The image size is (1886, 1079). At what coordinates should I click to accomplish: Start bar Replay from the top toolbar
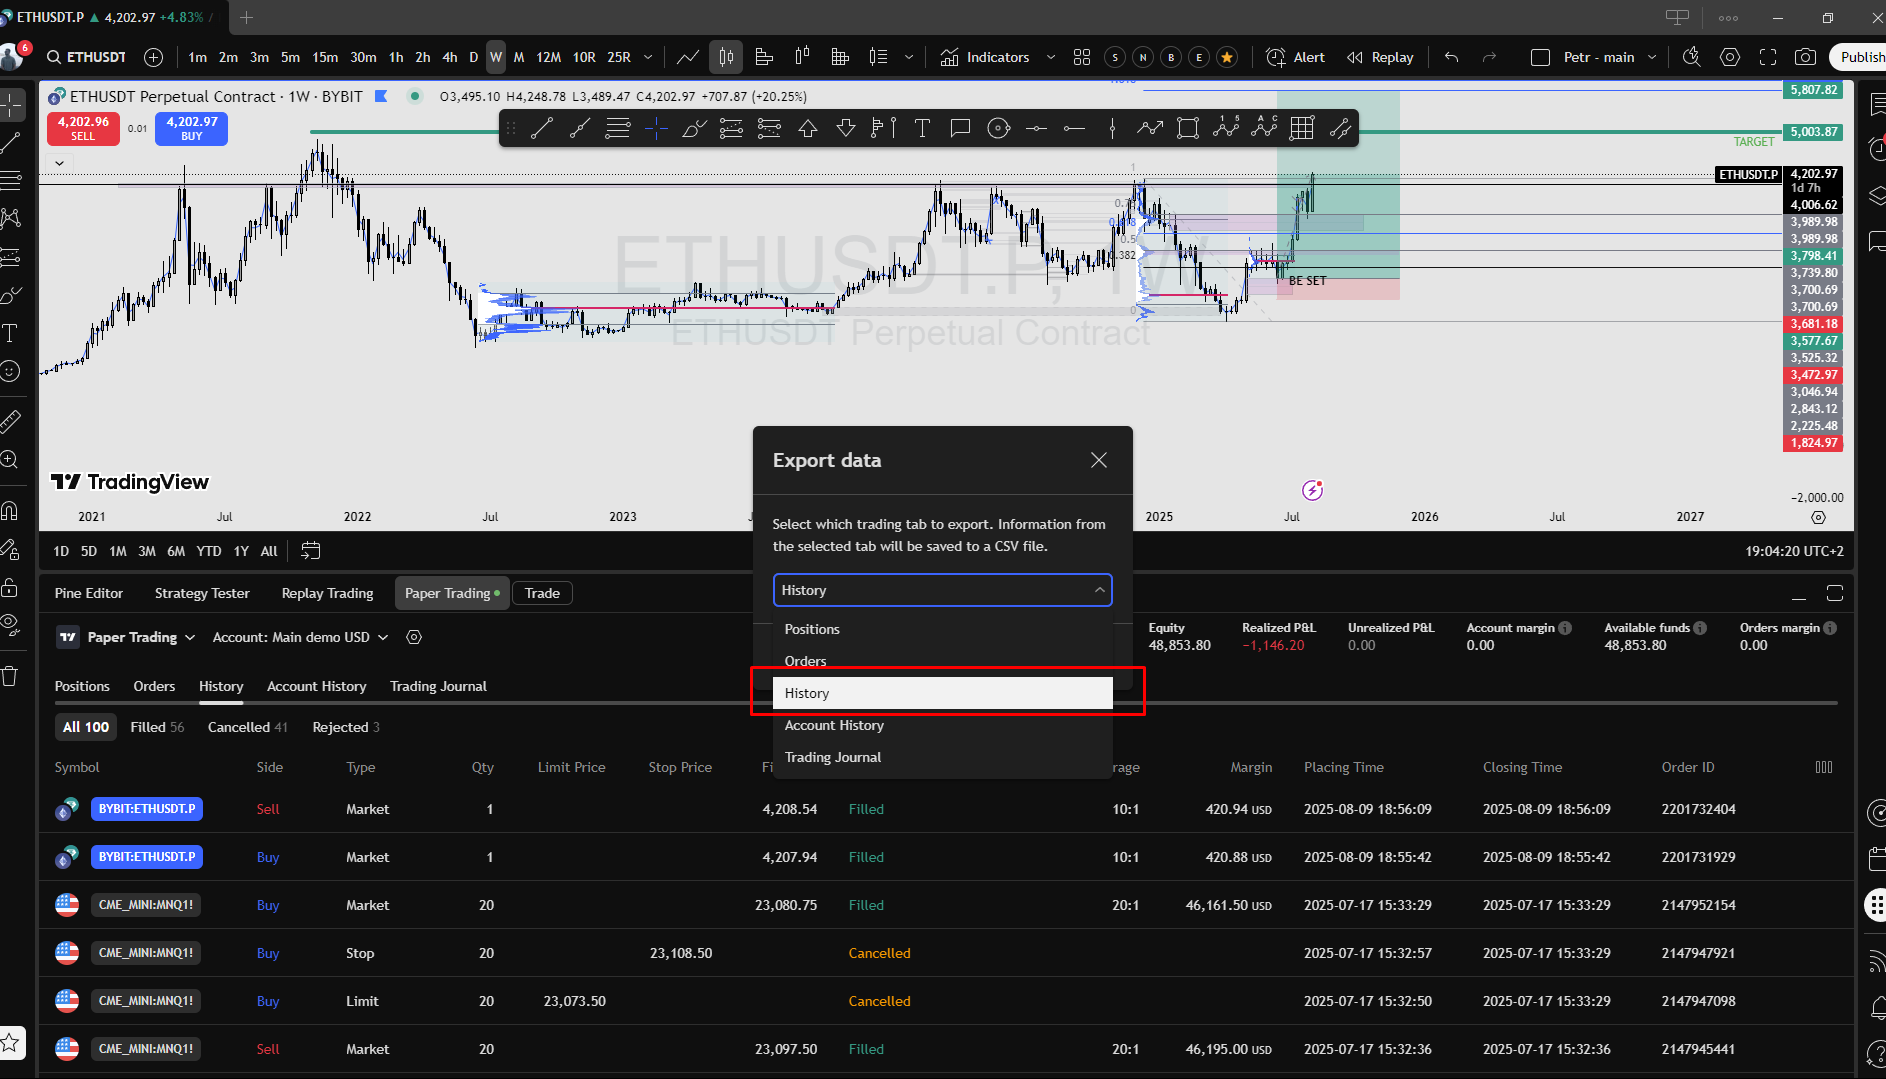pos(1380,57)
